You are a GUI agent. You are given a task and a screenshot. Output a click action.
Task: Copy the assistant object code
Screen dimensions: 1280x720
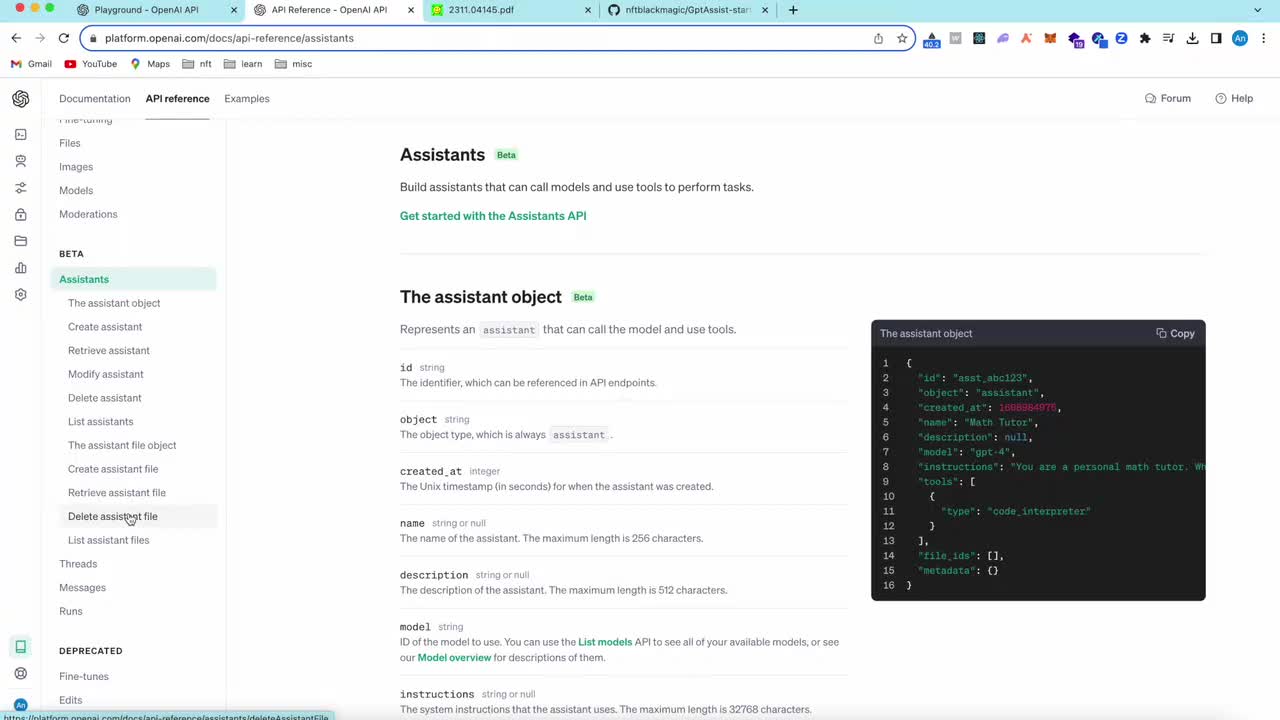(1175, 334)
